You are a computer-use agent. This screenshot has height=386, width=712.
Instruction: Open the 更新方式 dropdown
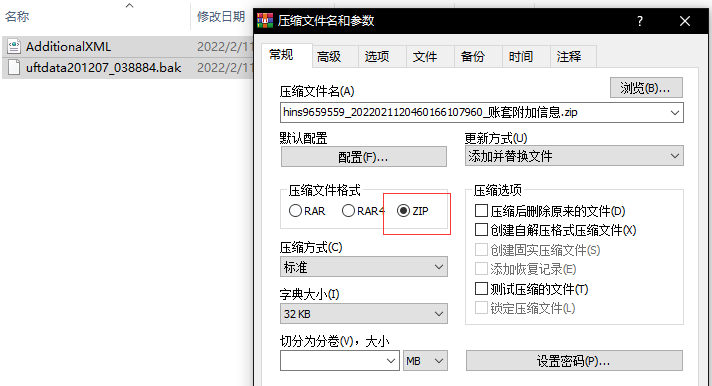coord(574,156)
